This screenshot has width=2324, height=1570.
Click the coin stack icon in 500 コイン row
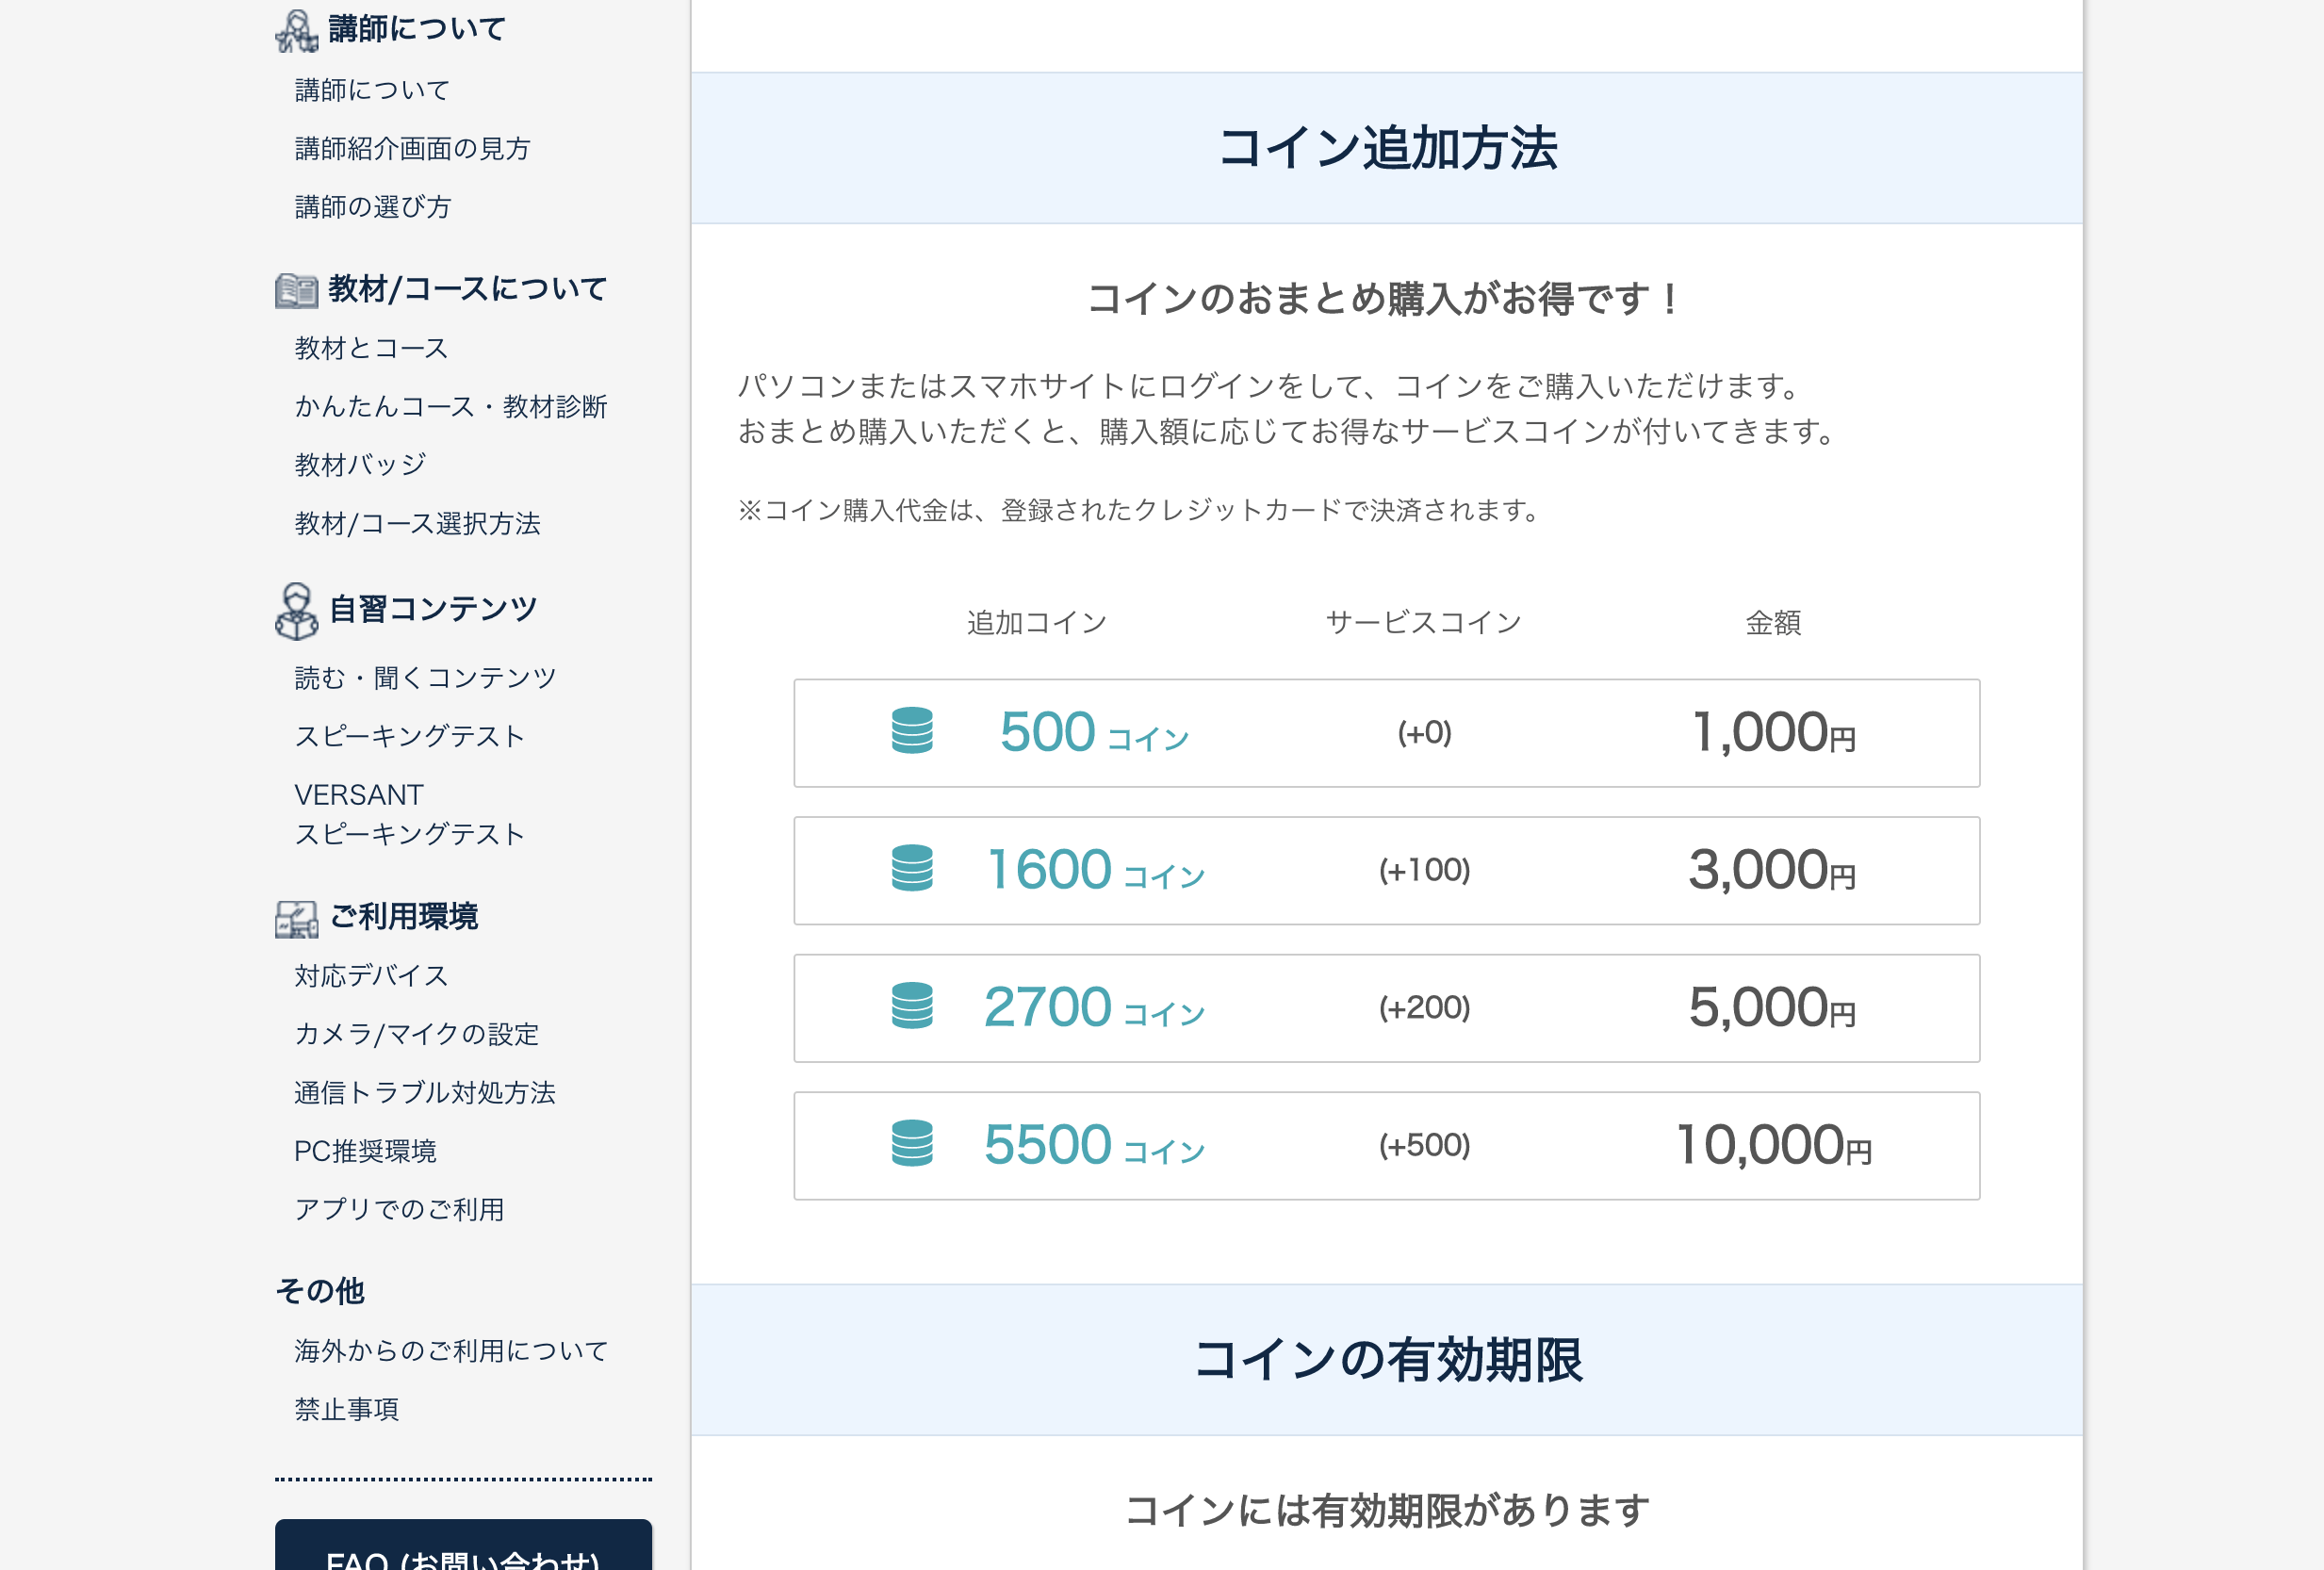[x=912, y=731]
